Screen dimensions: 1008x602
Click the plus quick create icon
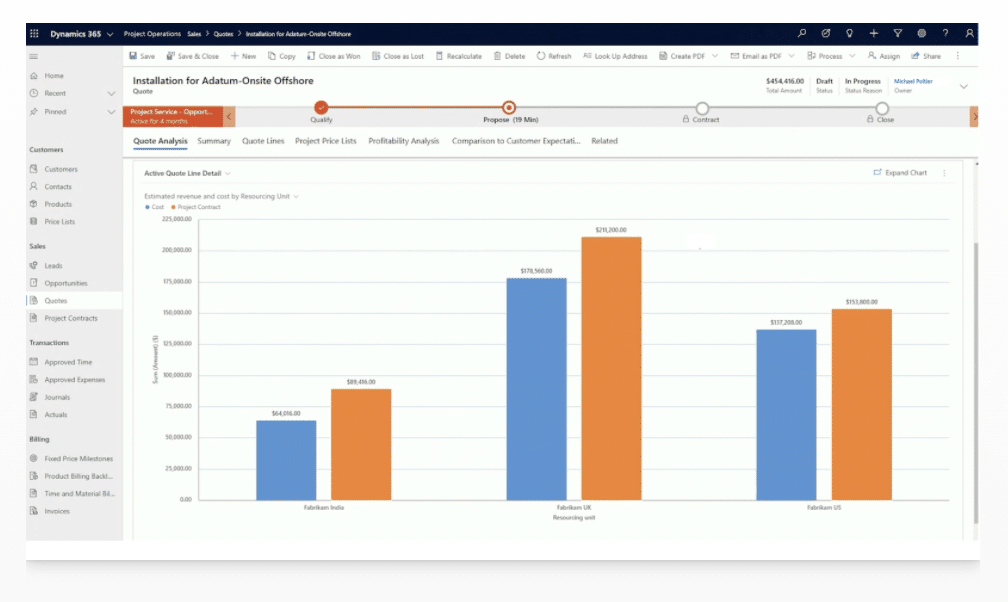click(873, 33)
